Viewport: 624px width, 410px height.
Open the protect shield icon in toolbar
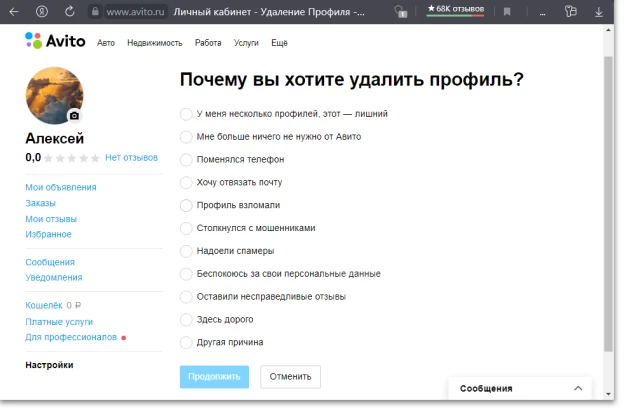pos(400,12)
